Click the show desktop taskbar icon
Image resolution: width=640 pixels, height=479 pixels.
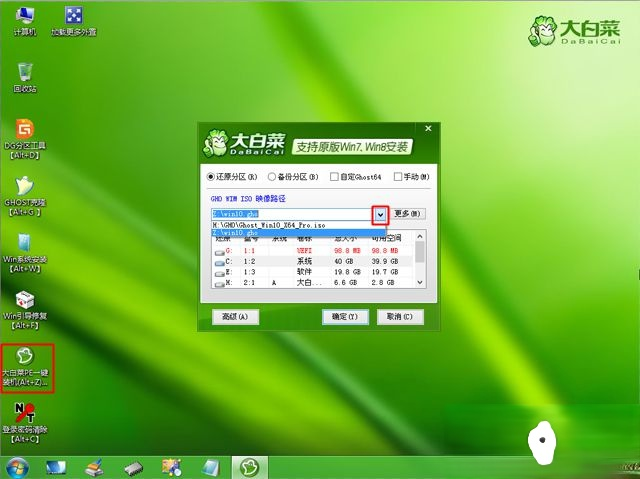56,468
